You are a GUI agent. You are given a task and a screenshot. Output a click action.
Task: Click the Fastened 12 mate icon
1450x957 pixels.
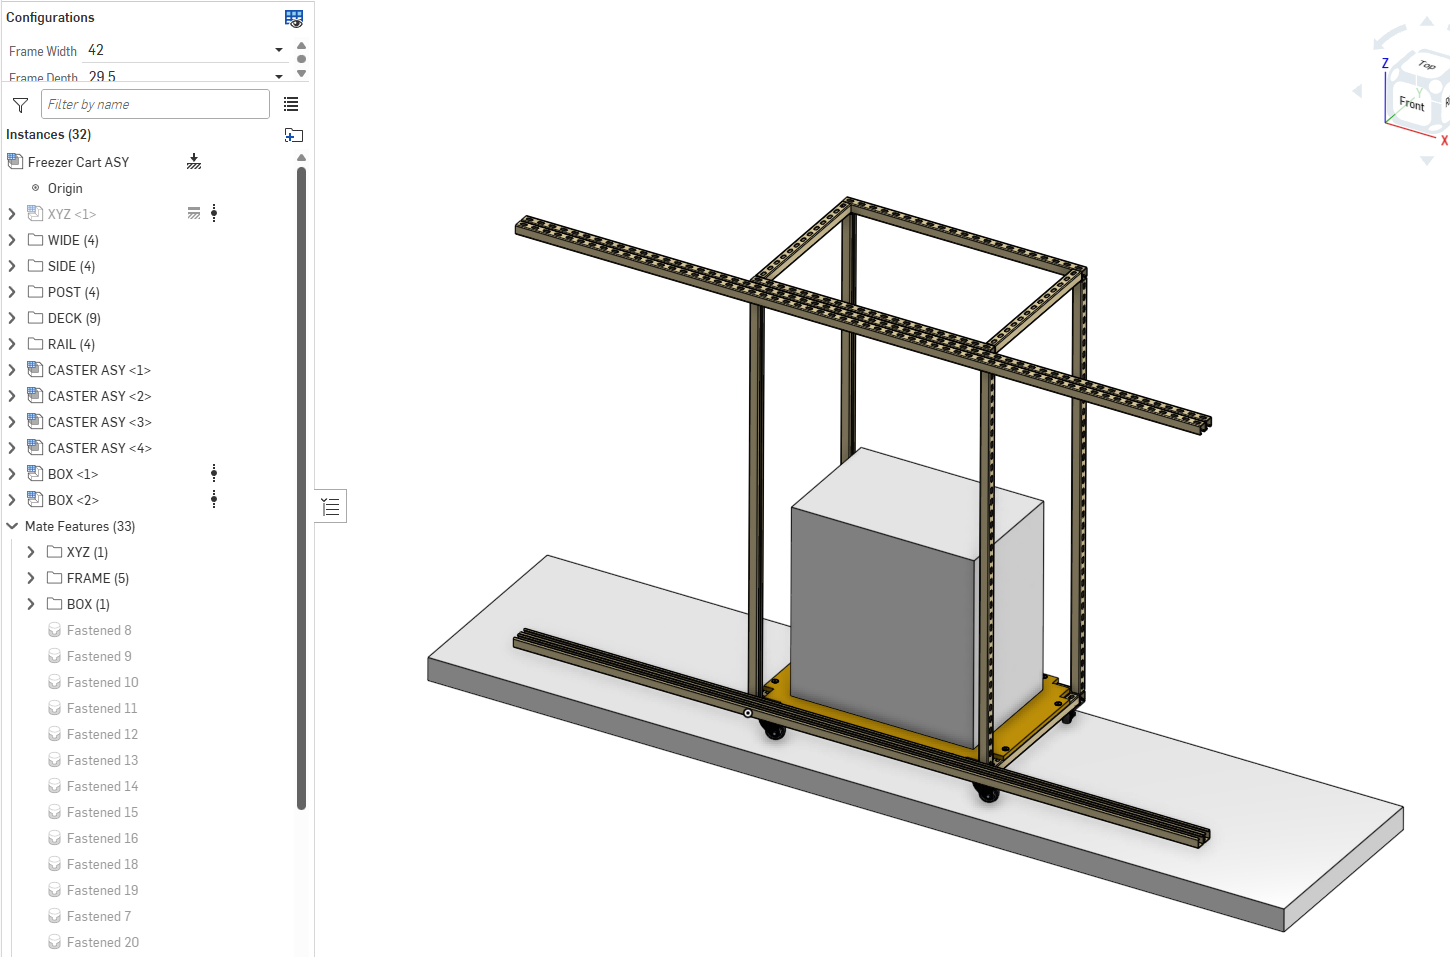tap(55, 734)
